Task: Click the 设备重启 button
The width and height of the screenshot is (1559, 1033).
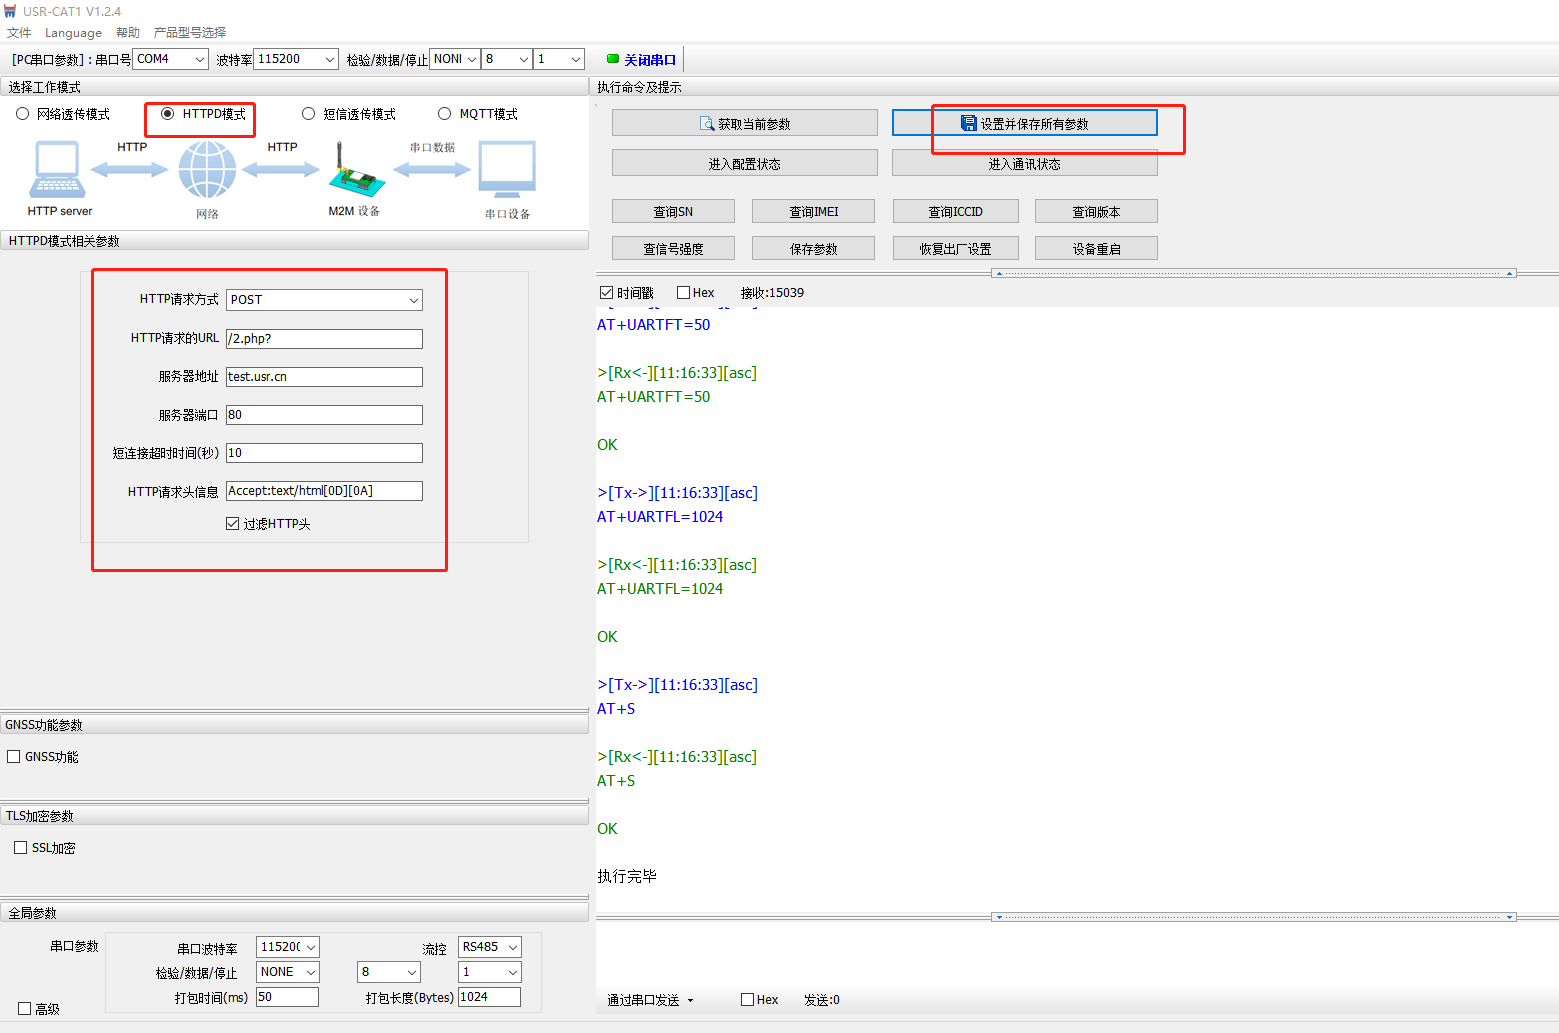Action: [1096, 249]
